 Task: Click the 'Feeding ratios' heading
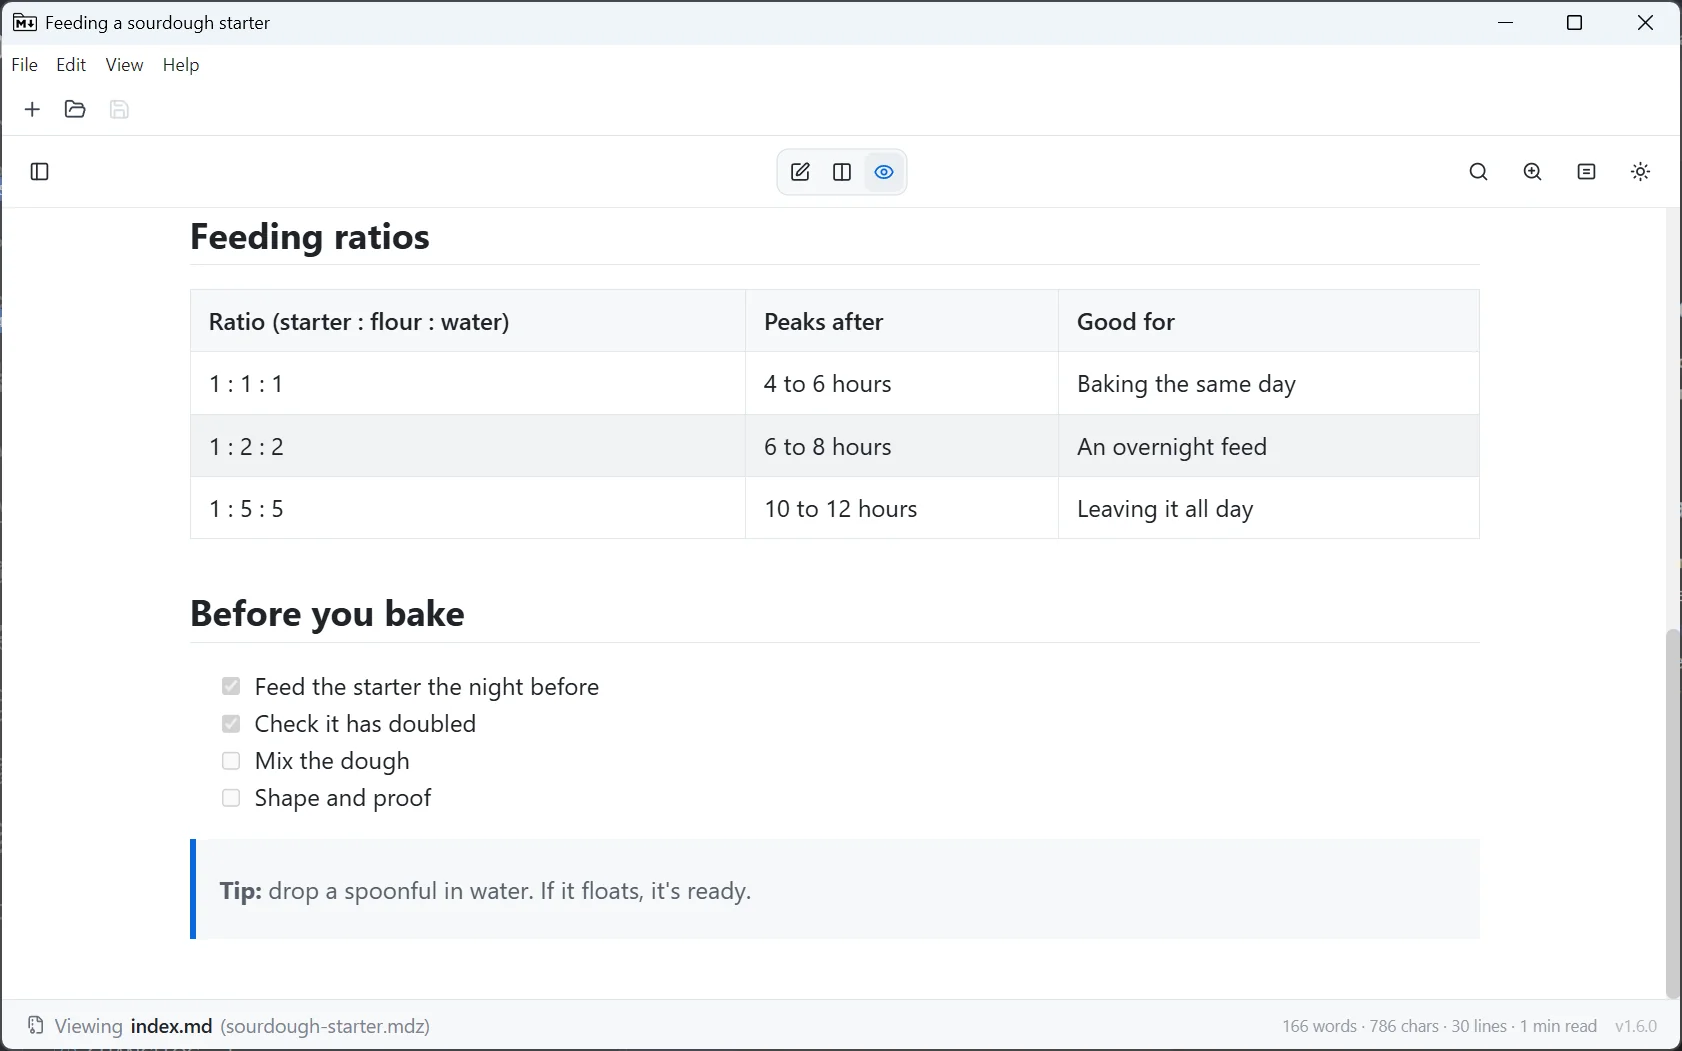pos(310,237)
